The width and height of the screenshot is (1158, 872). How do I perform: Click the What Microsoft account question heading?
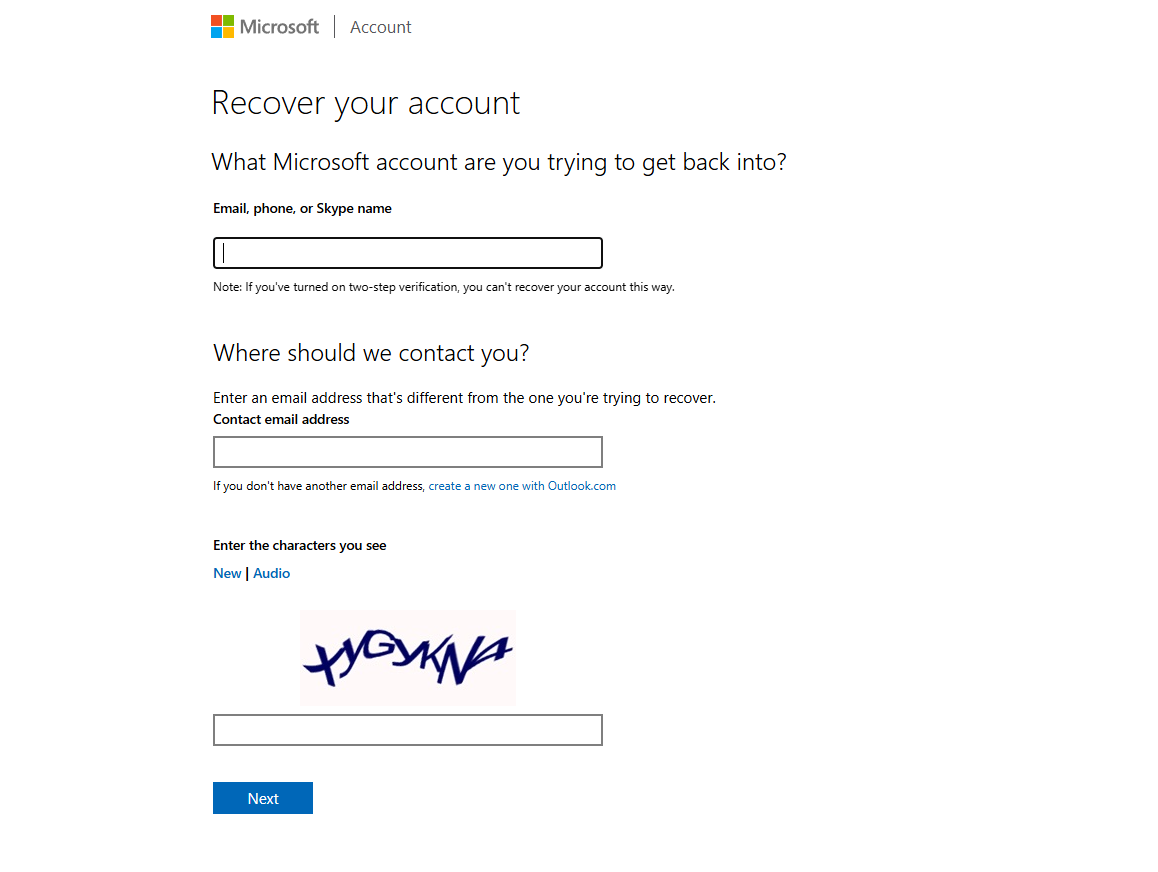pos(499,162)
